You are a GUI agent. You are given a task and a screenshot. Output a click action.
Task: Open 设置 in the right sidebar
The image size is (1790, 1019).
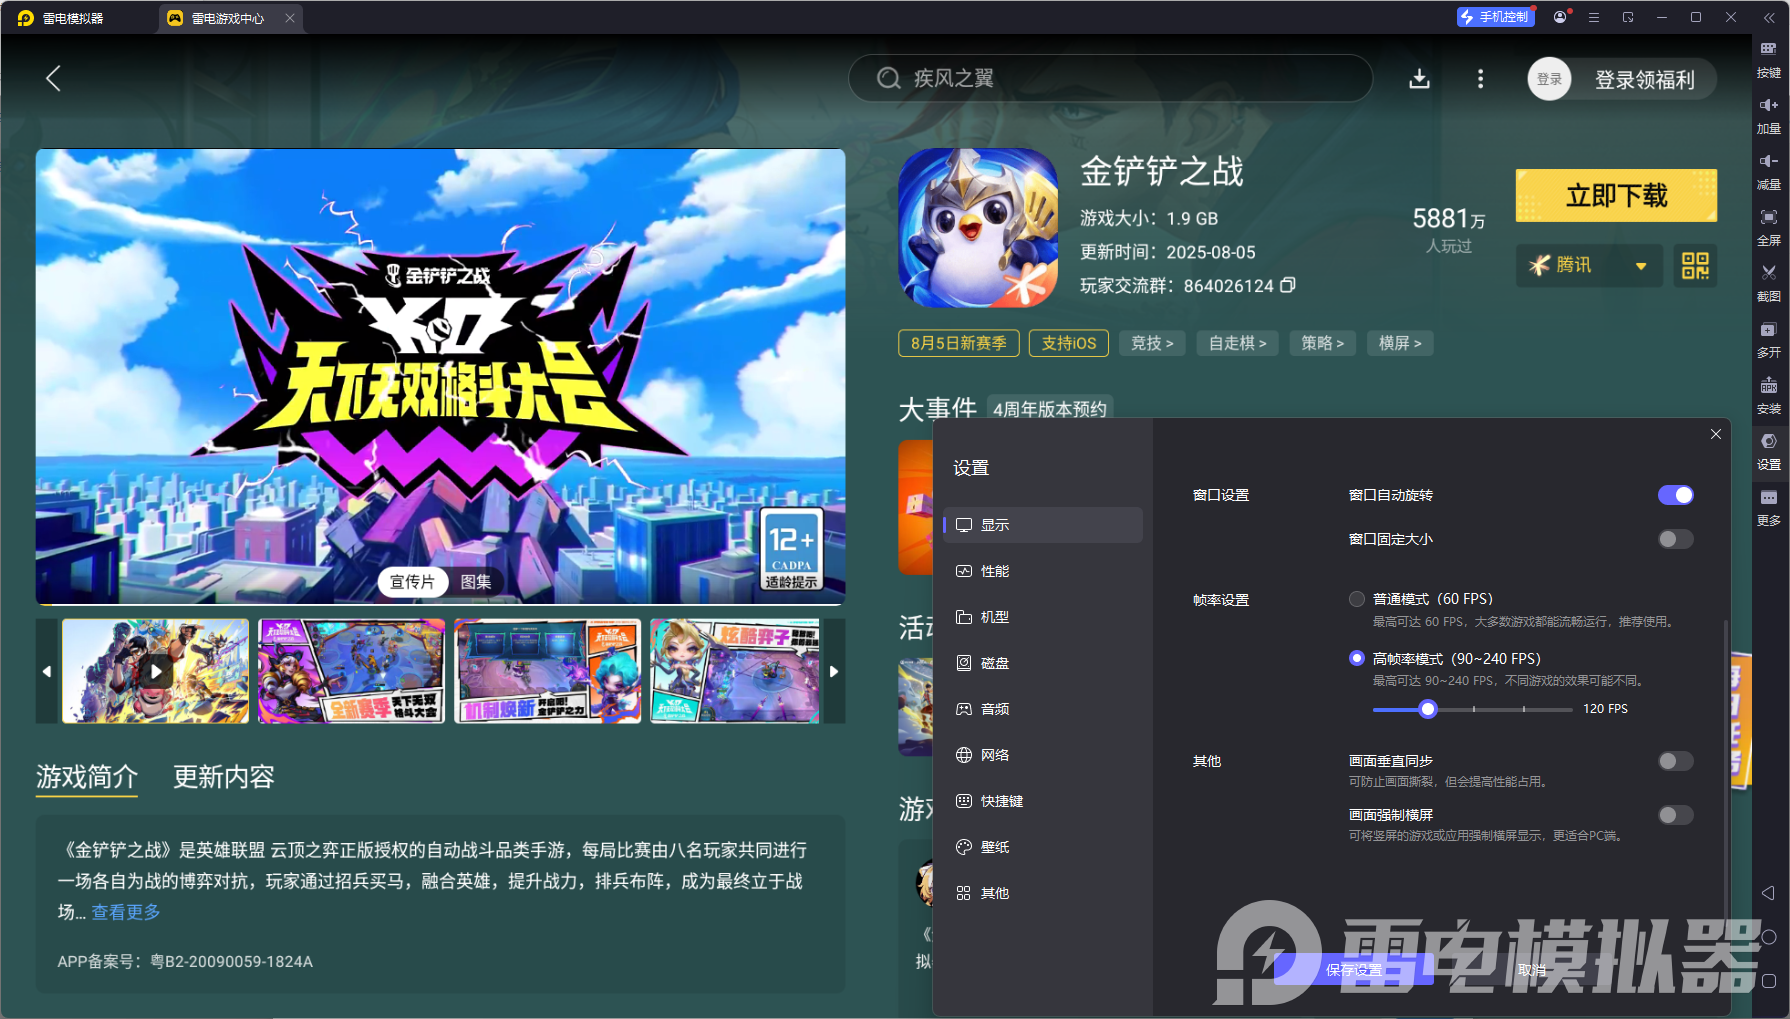click(x=1769, y=451)
